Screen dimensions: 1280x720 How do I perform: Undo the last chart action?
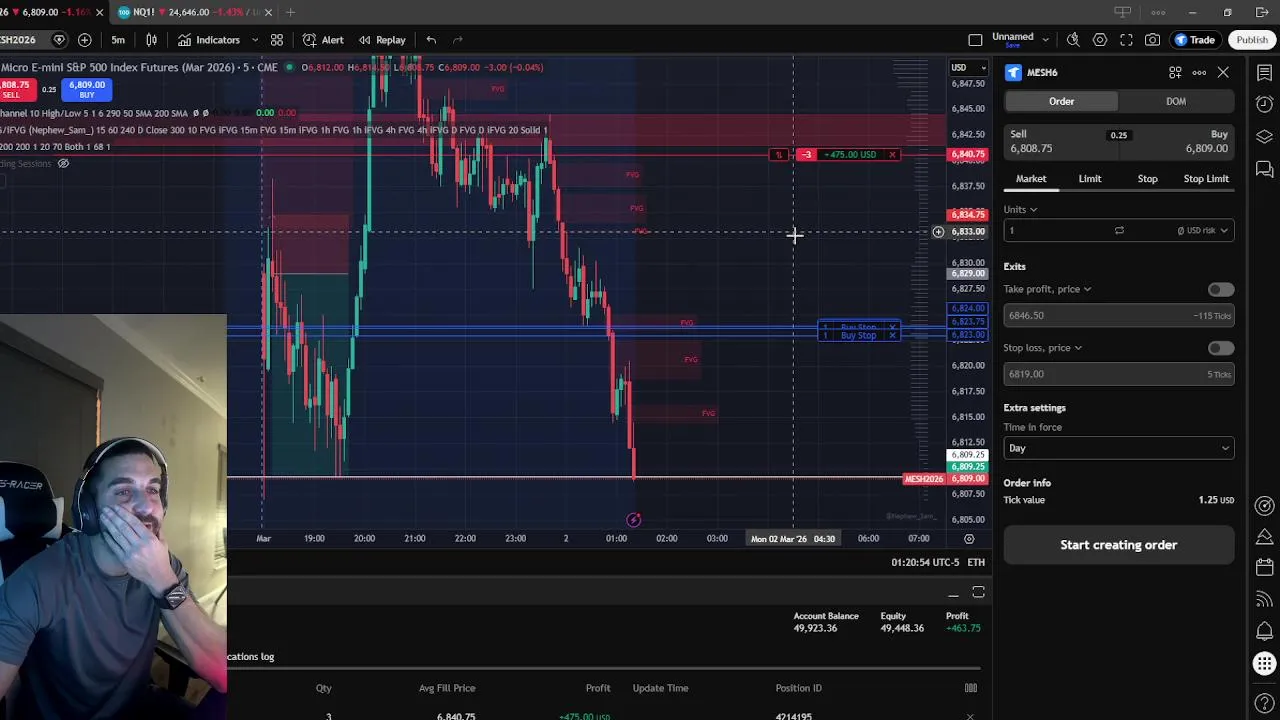point(431,40)
